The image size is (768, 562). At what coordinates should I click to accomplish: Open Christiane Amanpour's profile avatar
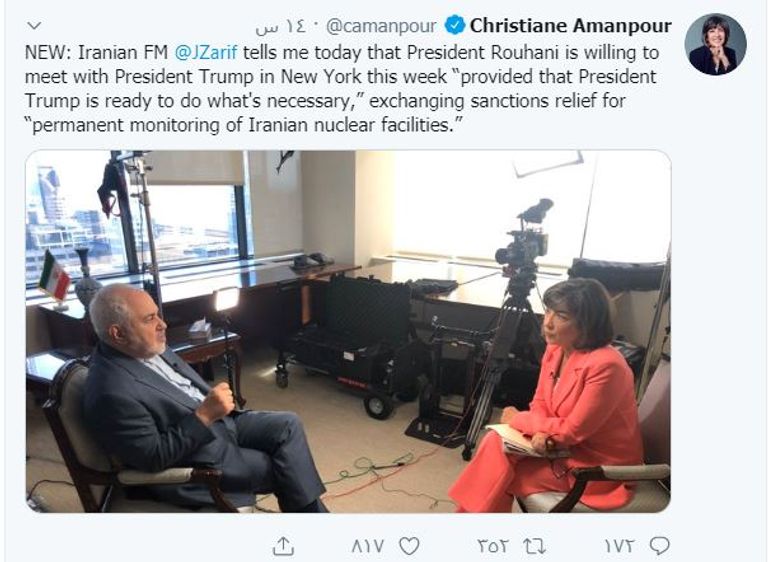(x=715, y=44)
